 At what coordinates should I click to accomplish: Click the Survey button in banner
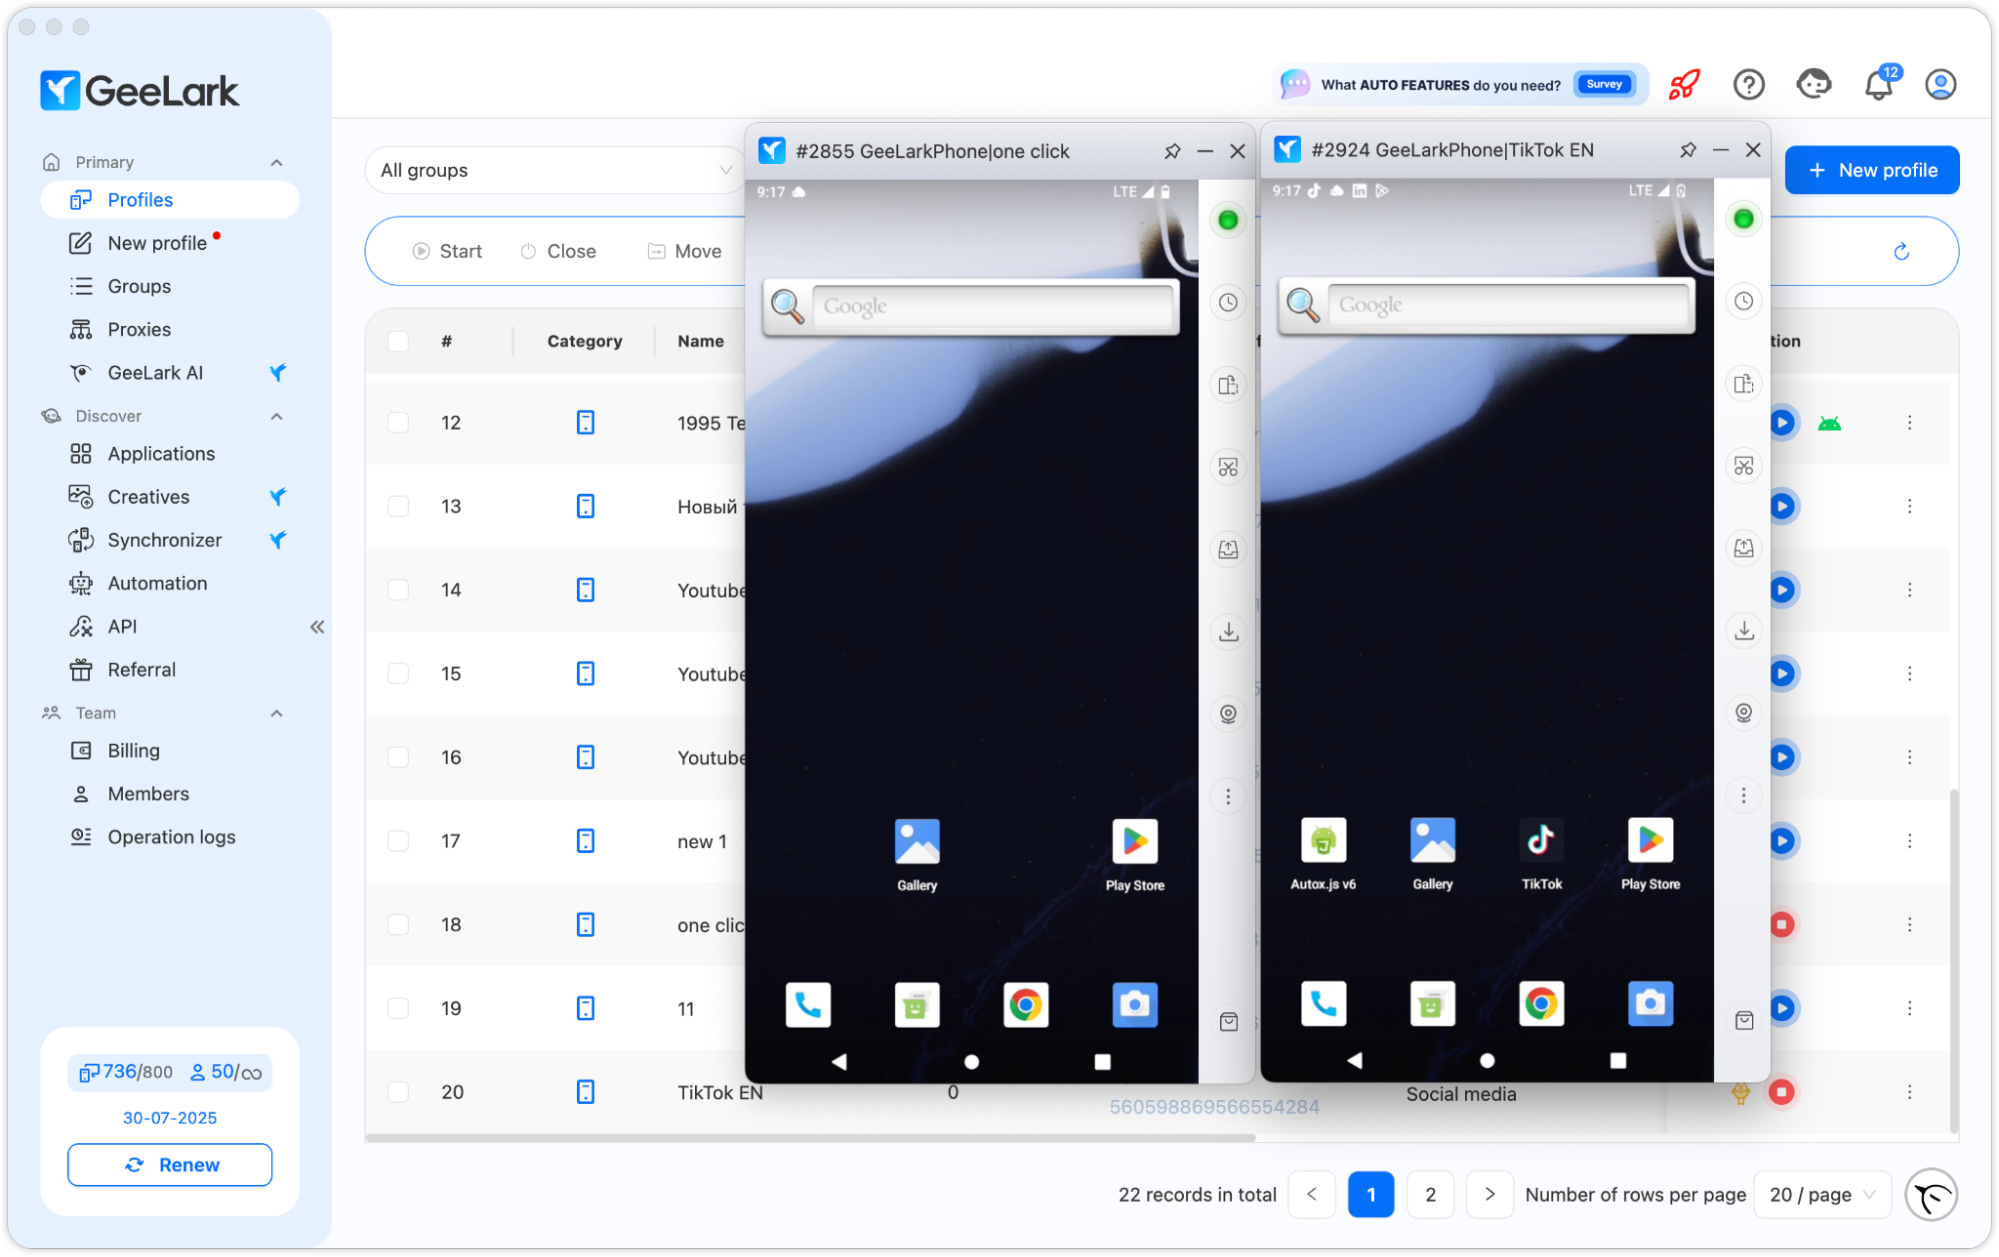1603,85
